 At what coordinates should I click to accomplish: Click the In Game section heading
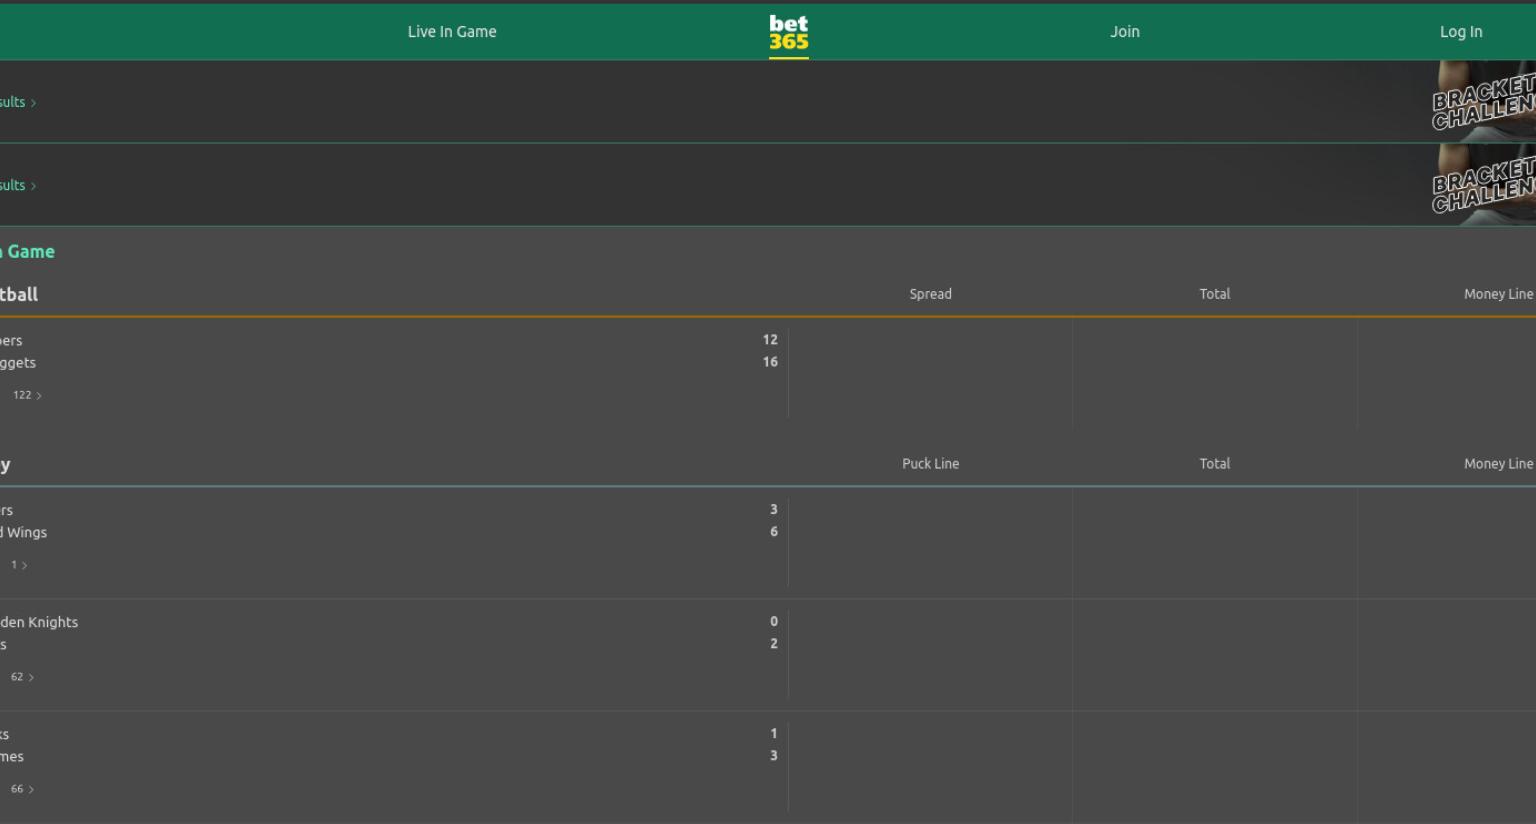coord(27,252)
